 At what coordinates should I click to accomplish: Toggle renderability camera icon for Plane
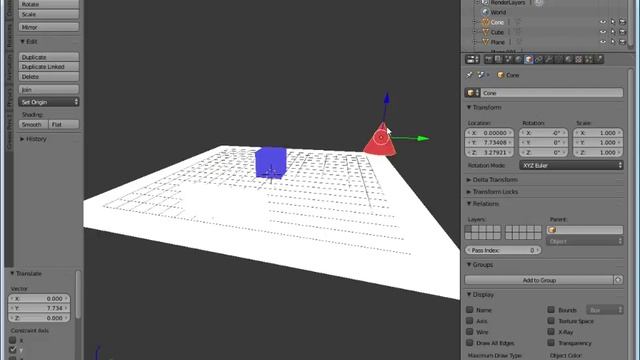pyautogui.click(x=622, y=42)
